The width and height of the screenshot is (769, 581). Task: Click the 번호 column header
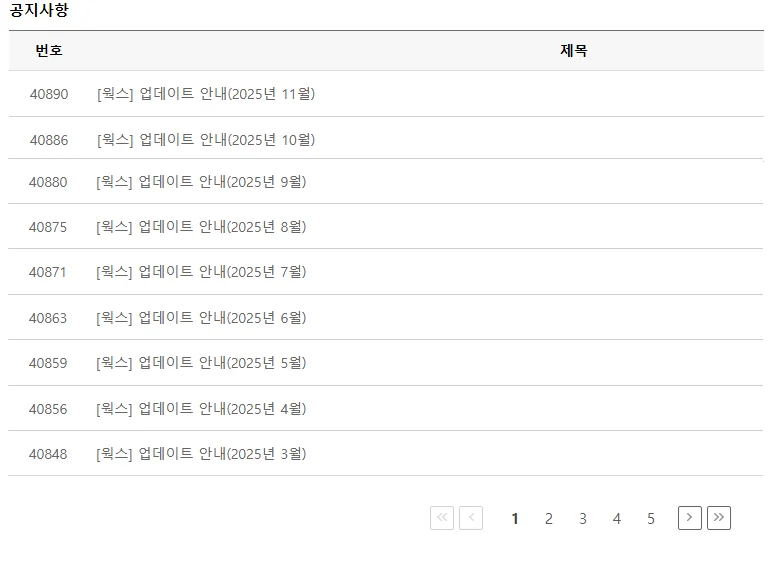click(x=49, y=51)
